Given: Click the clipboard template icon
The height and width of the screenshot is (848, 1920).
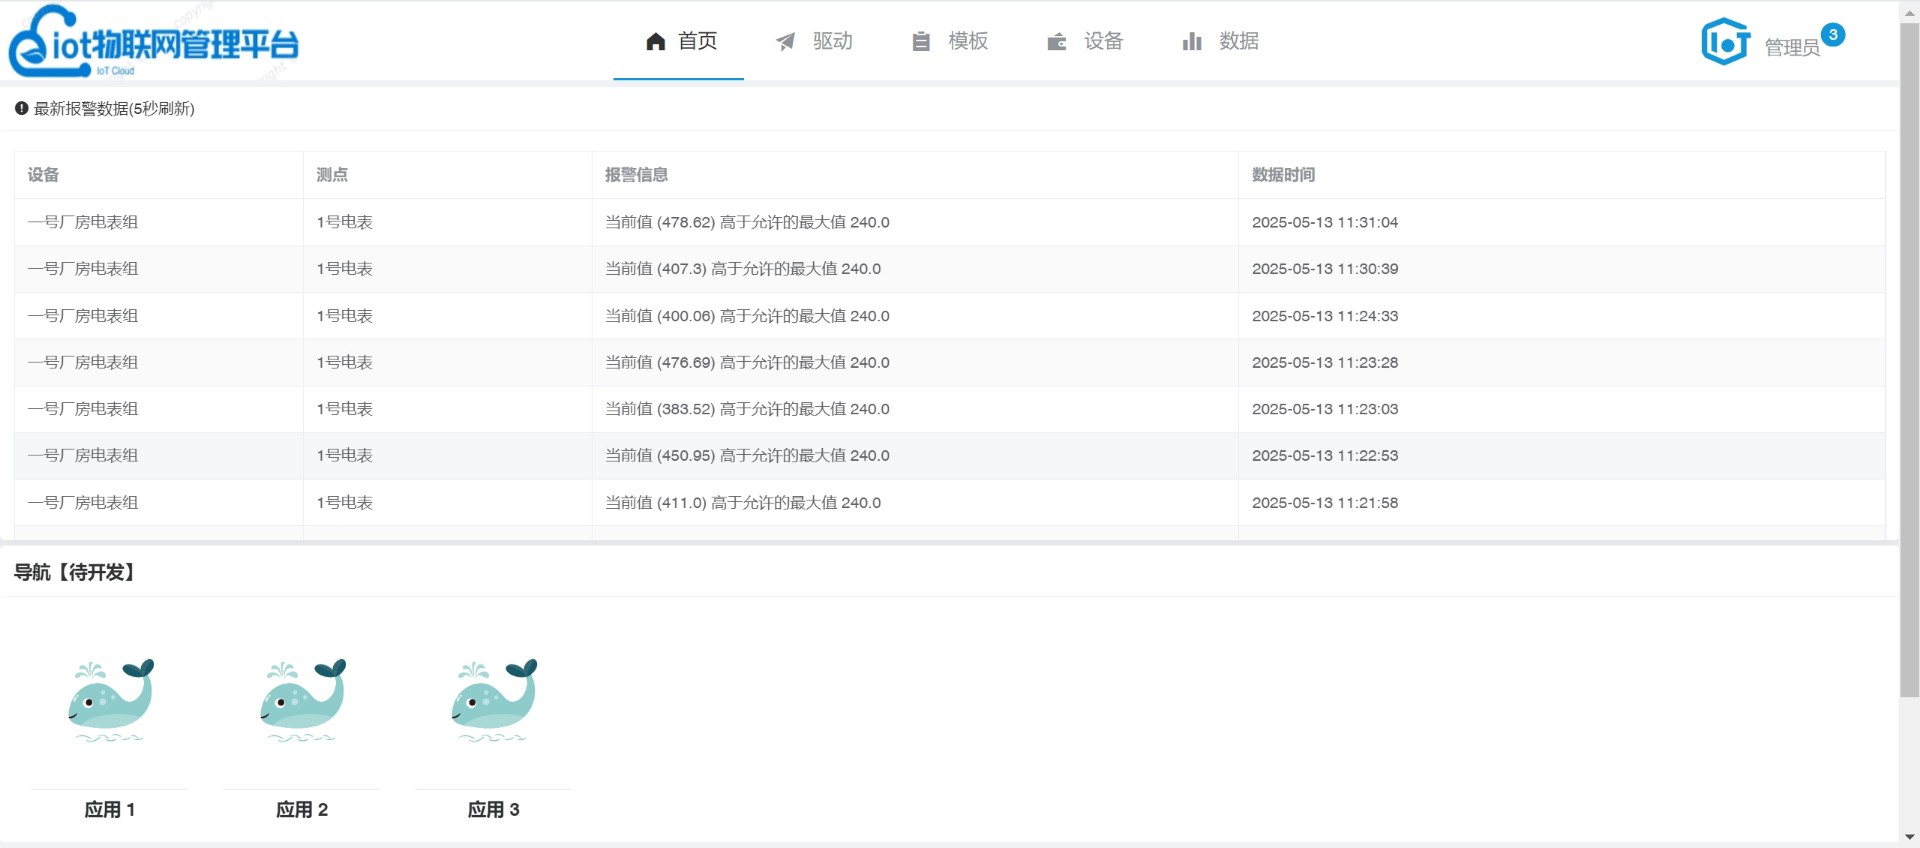Looking at the screenshot, I should tap(921, 41).
